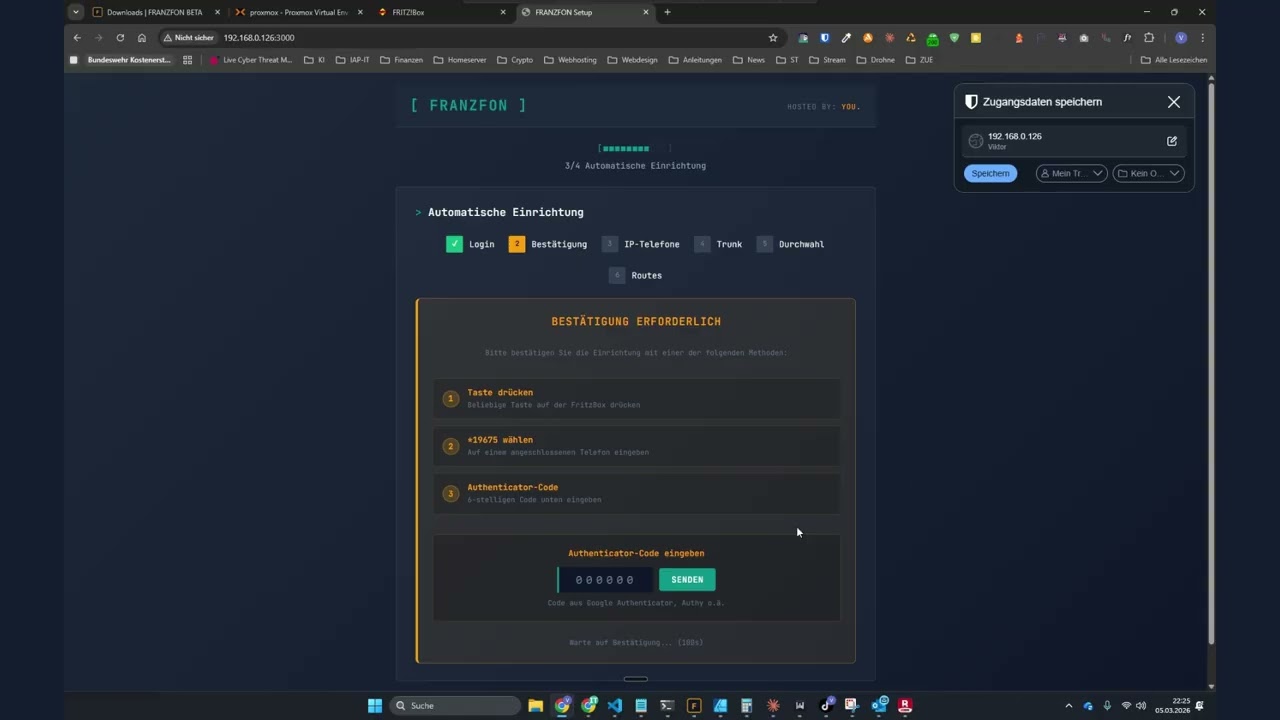Open Alle Lesezeichen folder

[1174, 60]
